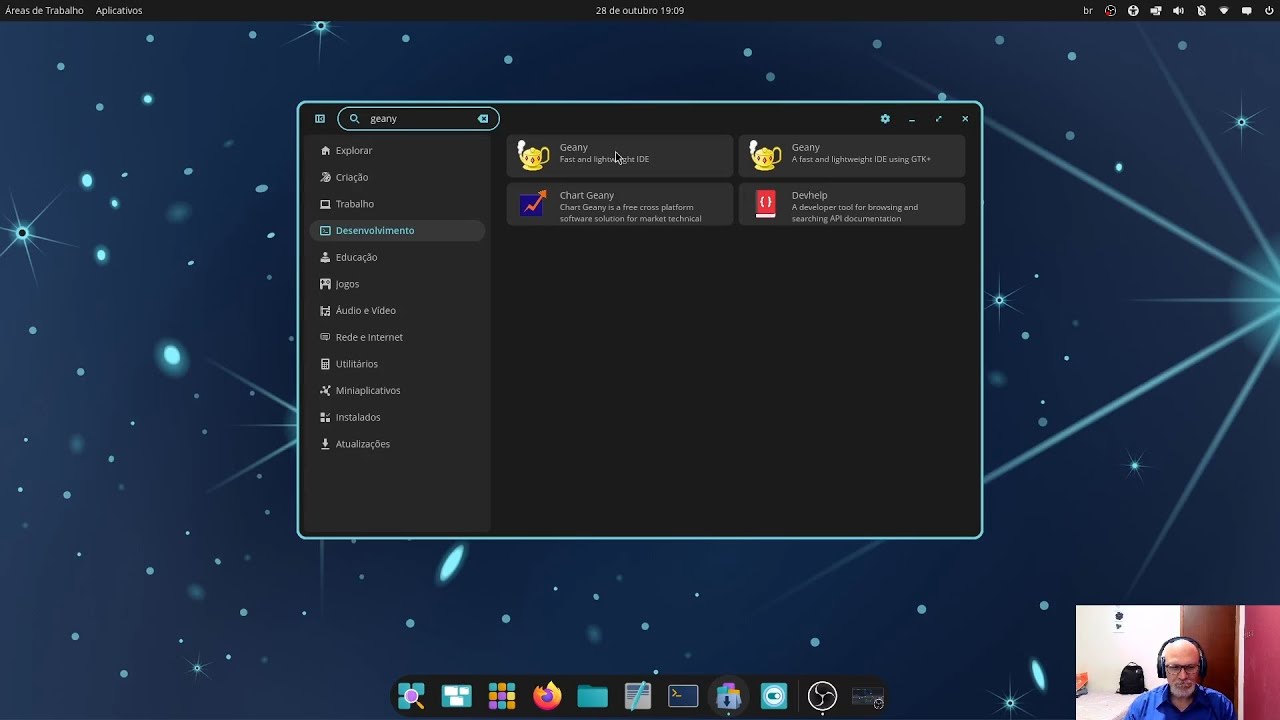Open the power menu in the top bar
This screenshot has width=1280, height=720.
pos(1270,10)
